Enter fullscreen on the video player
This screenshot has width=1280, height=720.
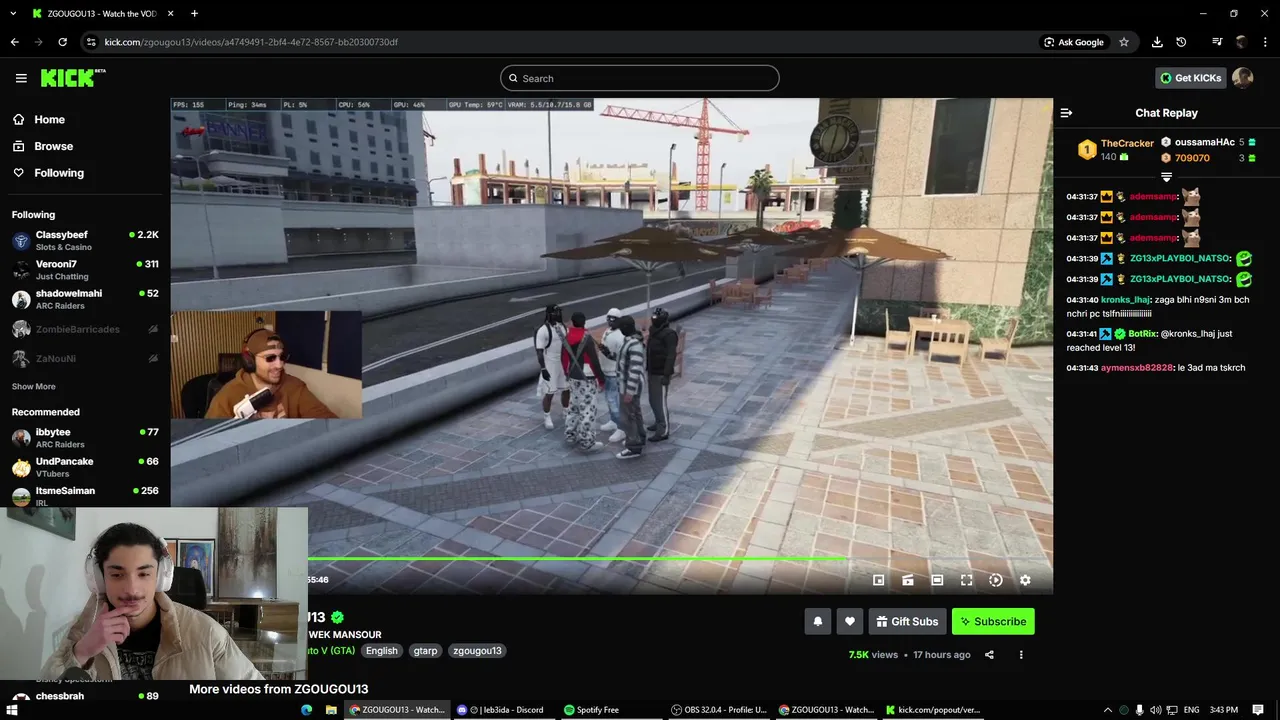point(967,580)
